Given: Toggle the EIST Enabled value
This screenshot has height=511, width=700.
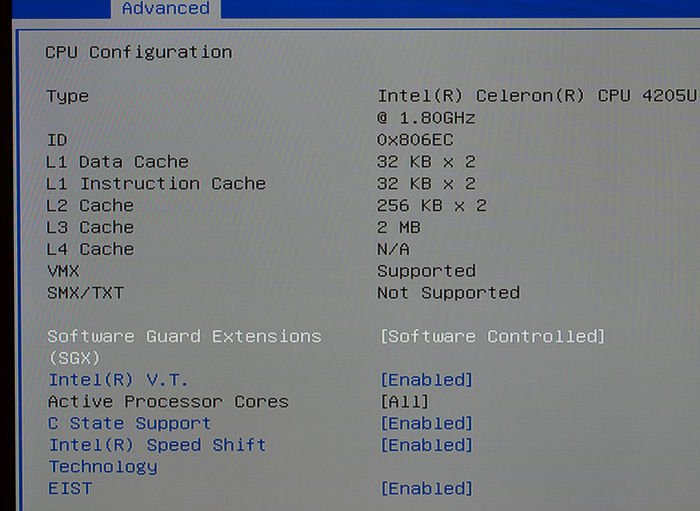Looking at the screenshot, I should tap(426, 489).
